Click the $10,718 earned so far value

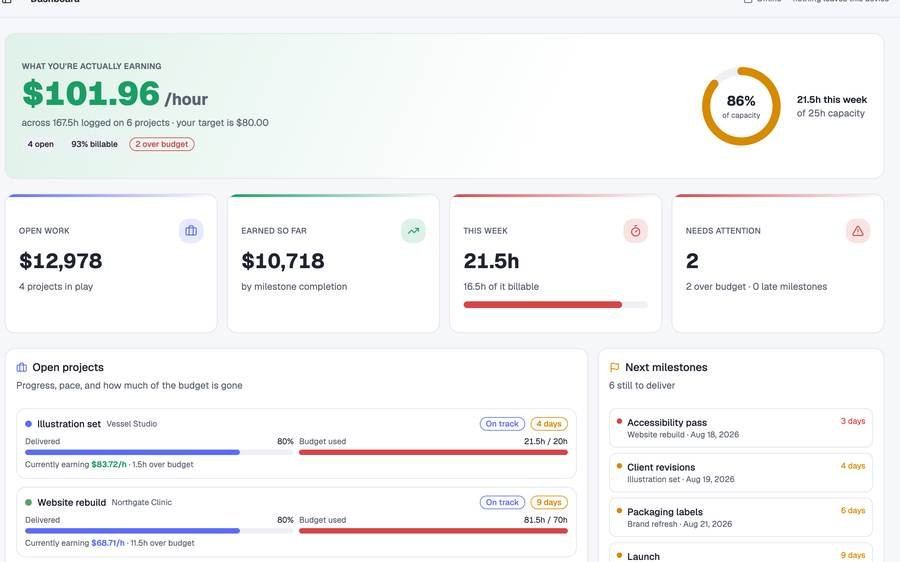283,261
